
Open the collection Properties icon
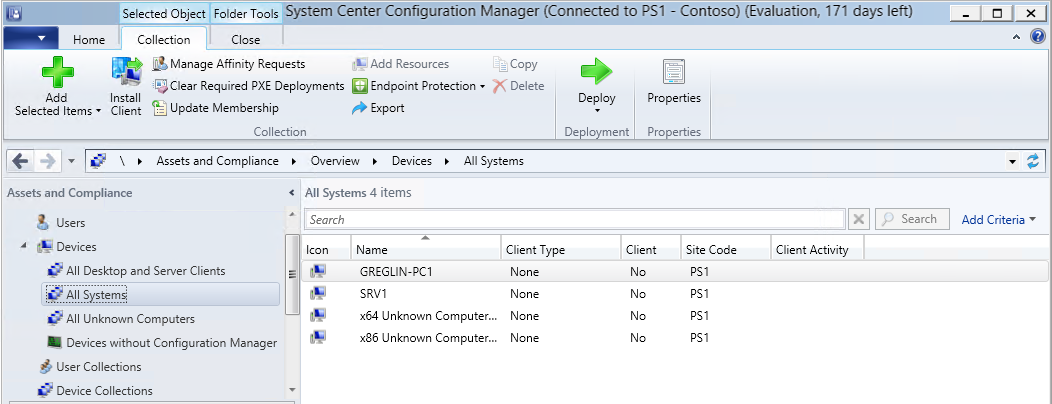(674, 72)
